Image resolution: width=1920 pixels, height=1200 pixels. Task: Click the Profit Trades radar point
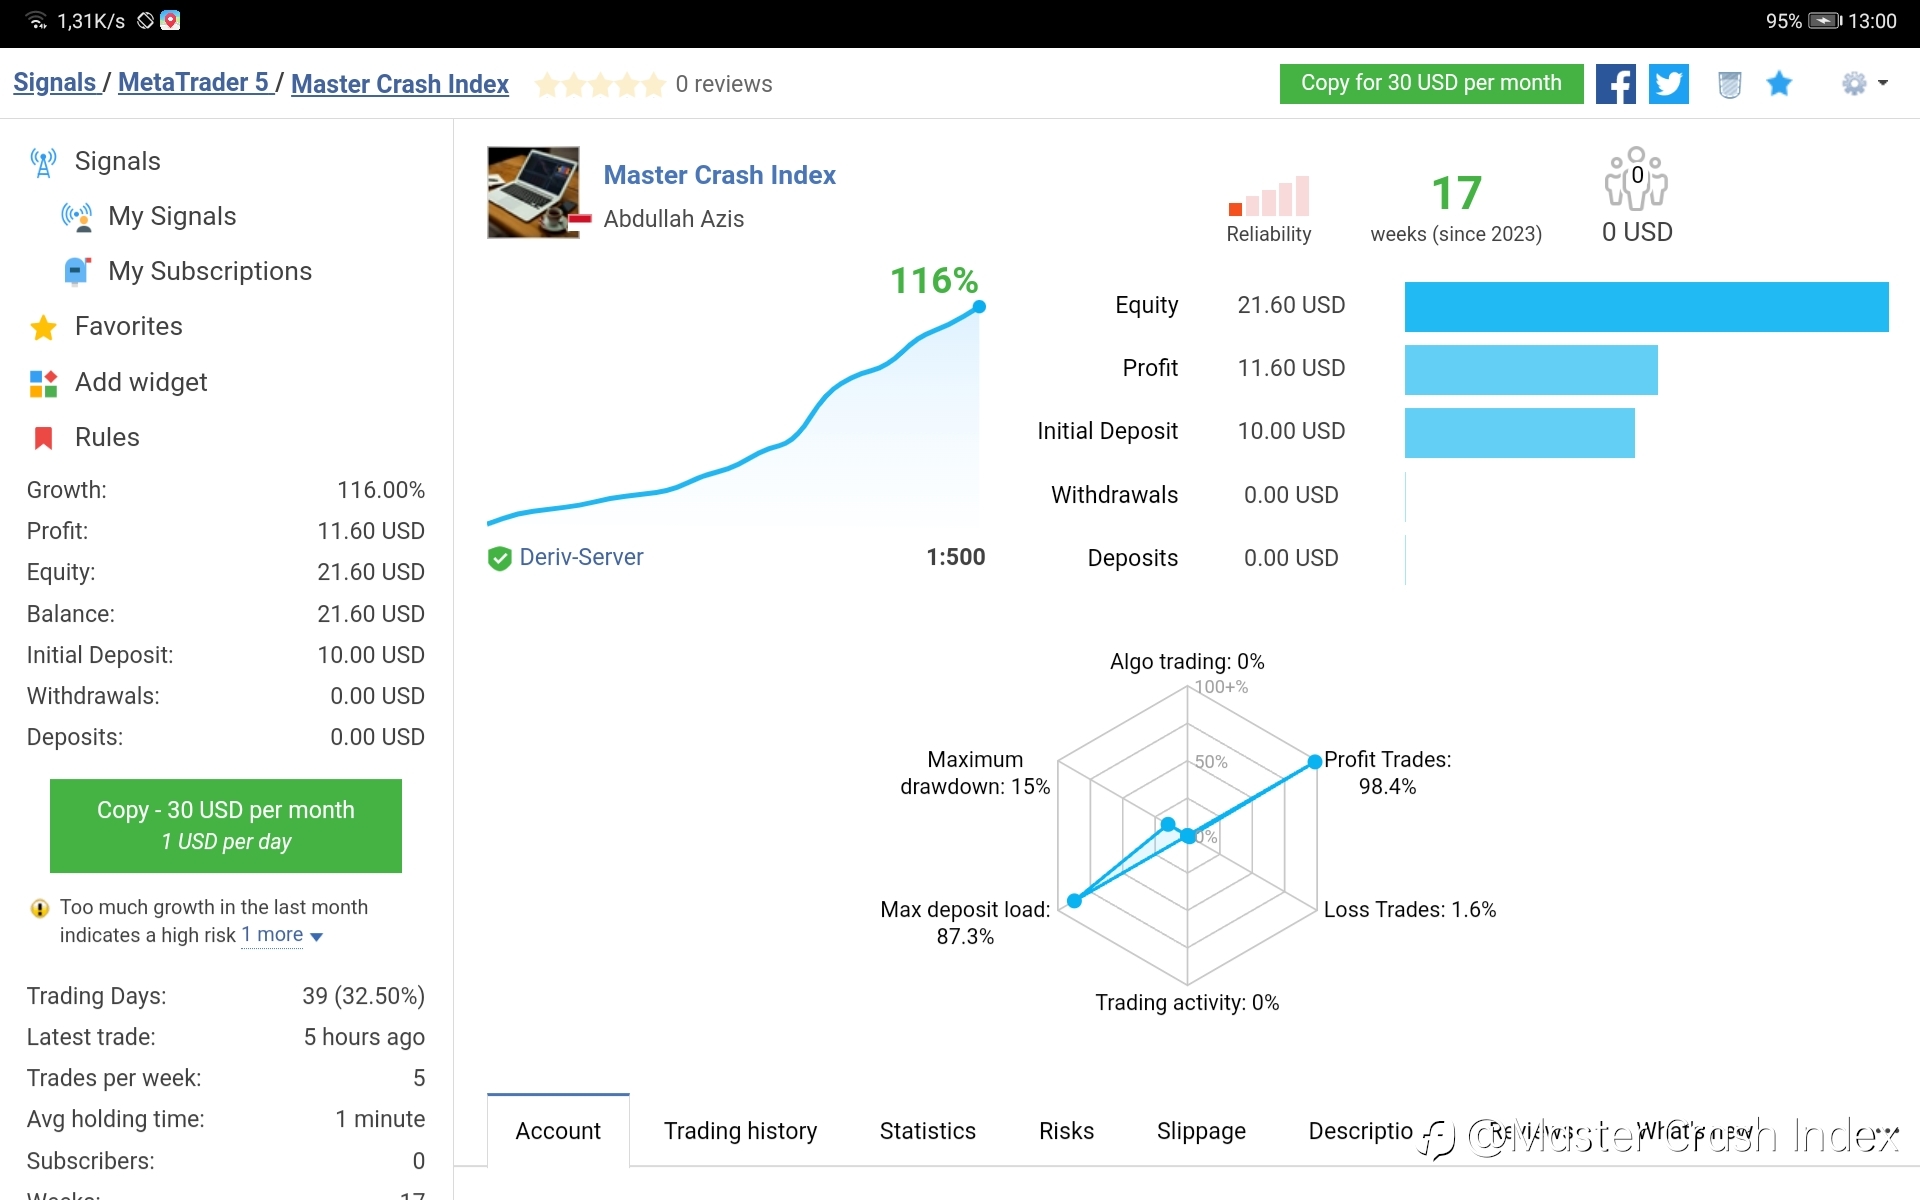coord(1315,762)
